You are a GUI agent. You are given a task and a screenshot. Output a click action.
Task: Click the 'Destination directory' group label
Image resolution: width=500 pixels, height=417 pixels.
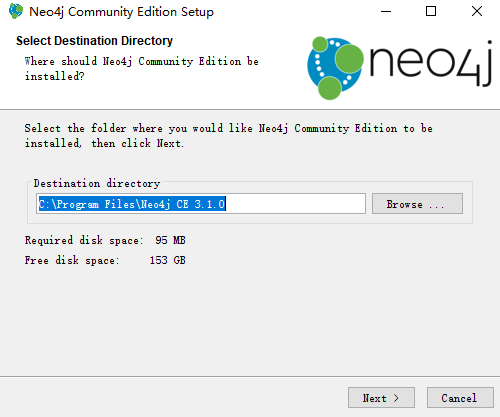[x=97, y=183]
